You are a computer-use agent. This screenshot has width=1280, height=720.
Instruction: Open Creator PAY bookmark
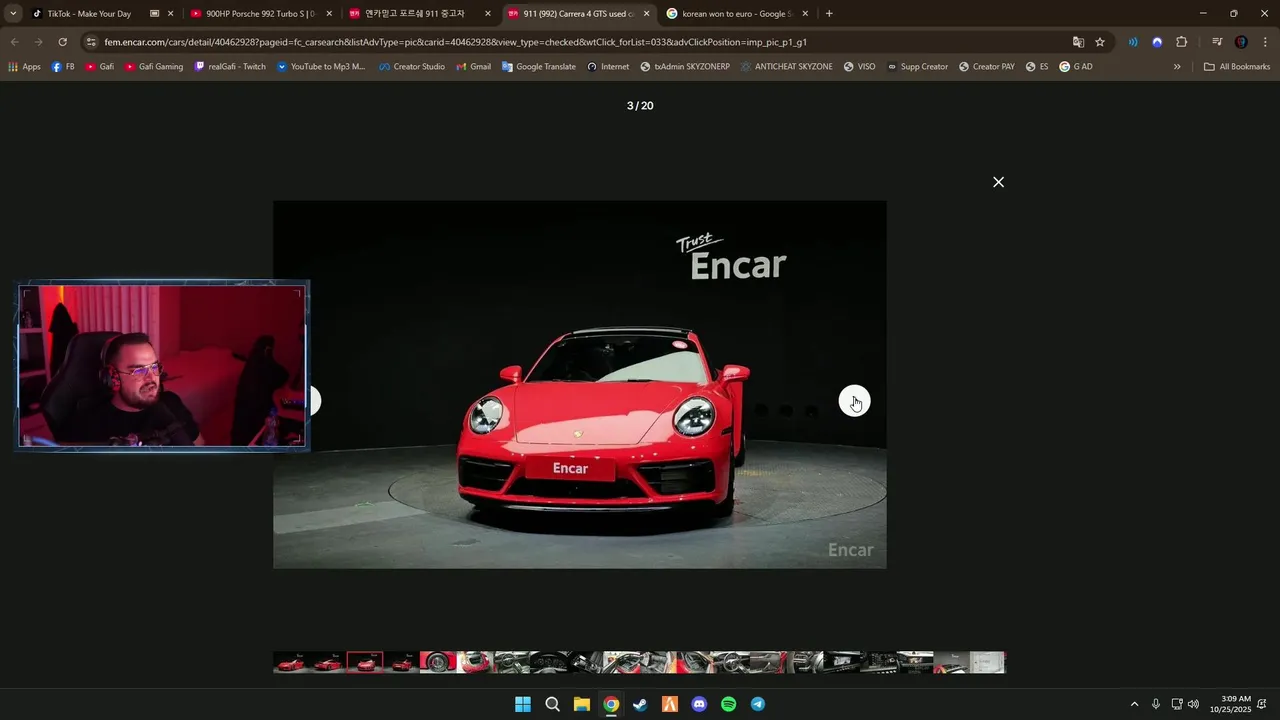pyautogui.click(x=986, y=67)
